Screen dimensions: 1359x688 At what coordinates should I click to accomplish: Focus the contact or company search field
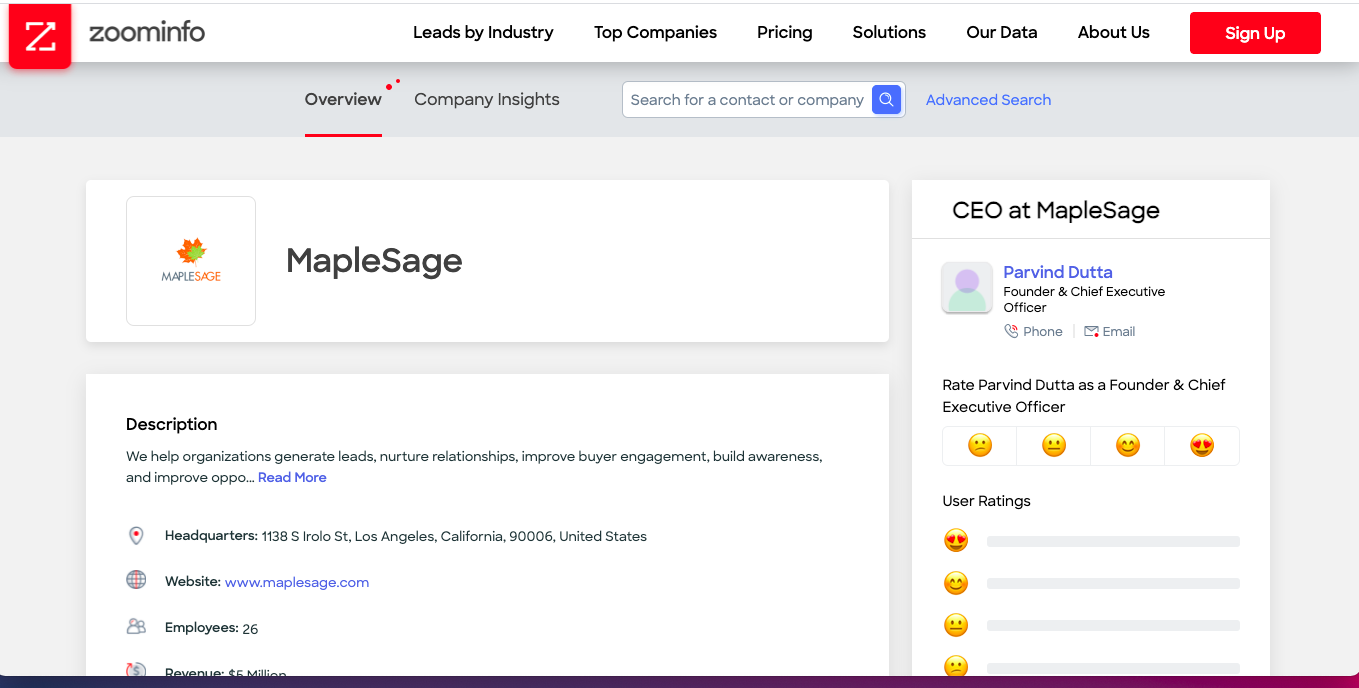click(x=747, y=100)
